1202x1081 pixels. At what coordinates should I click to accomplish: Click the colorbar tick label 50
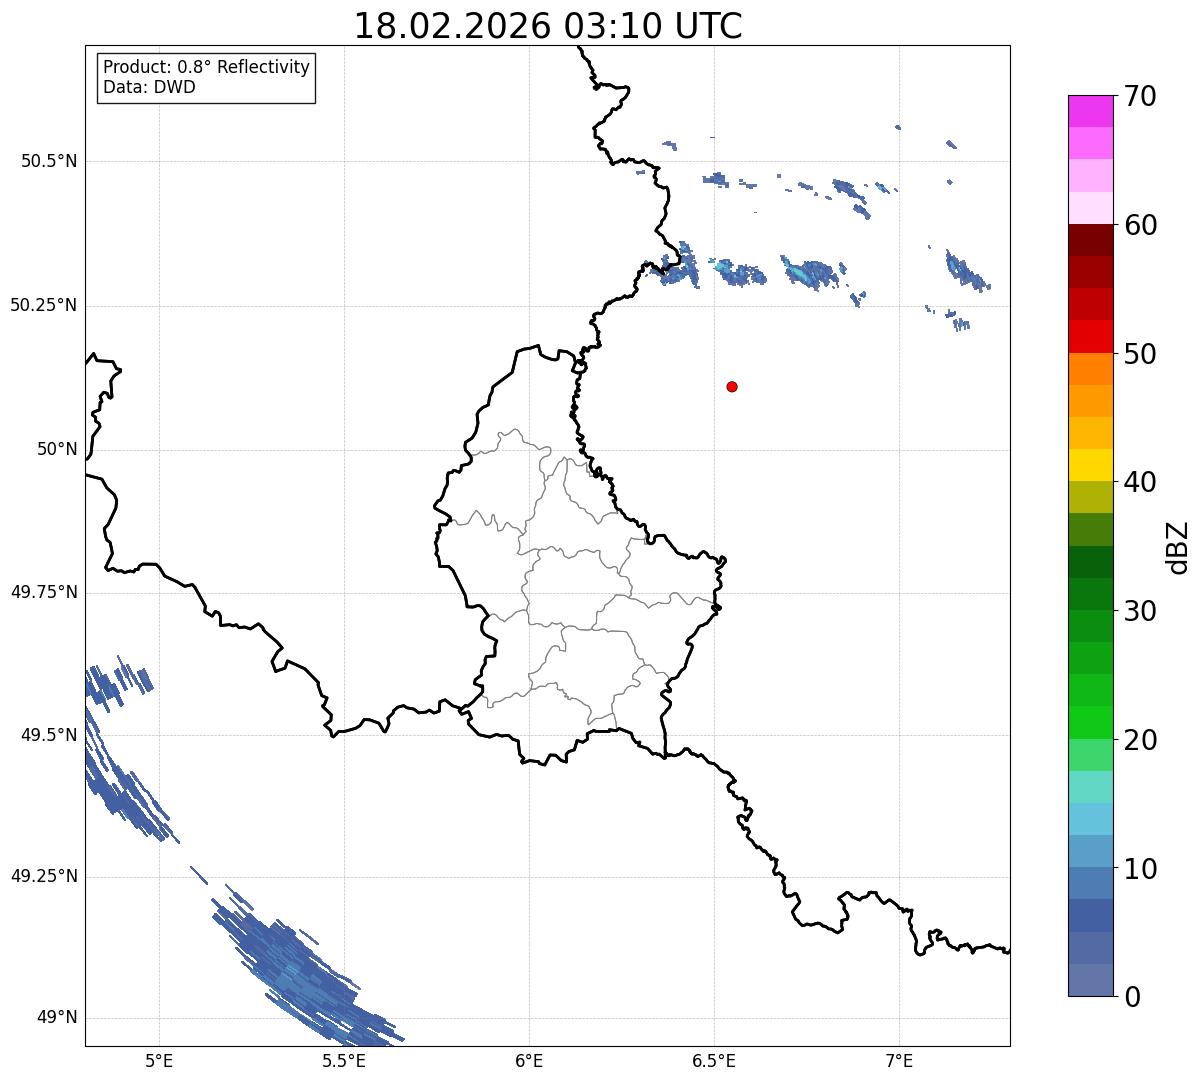coord(1141,354)
